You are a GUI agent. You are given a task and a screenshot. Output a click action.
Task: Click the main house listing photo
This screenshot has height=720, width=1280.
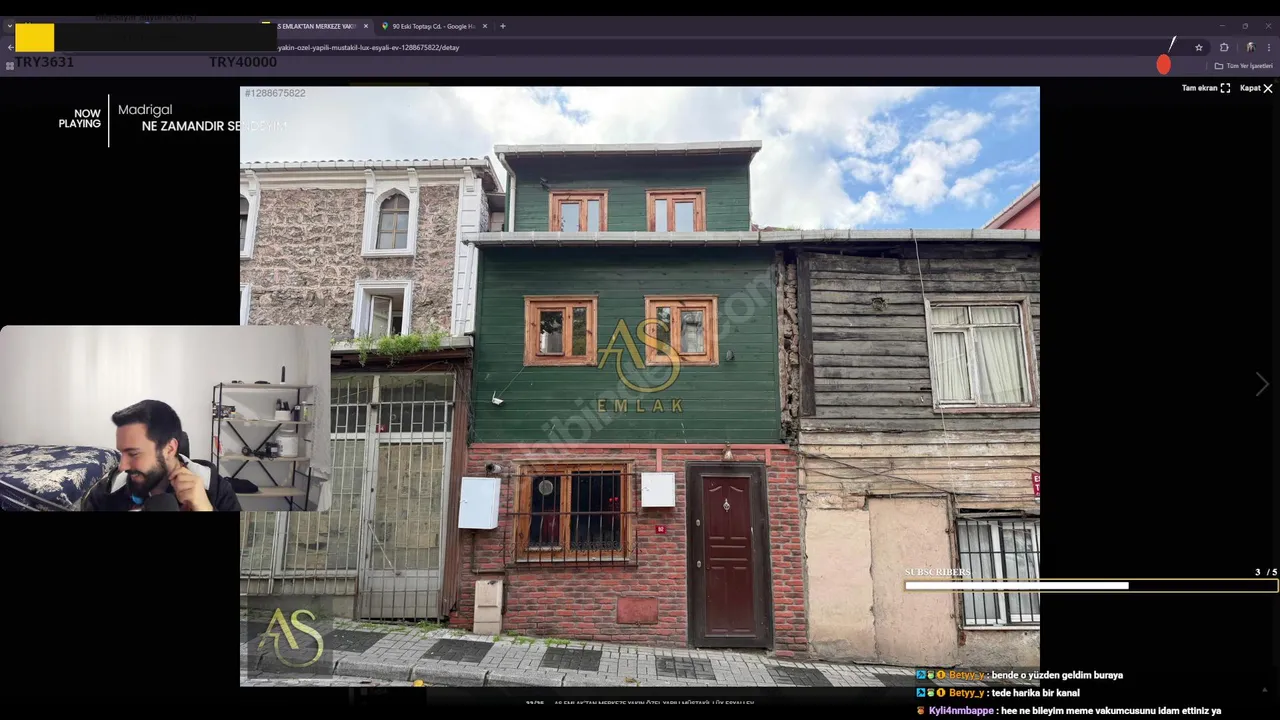pos(640,386)
